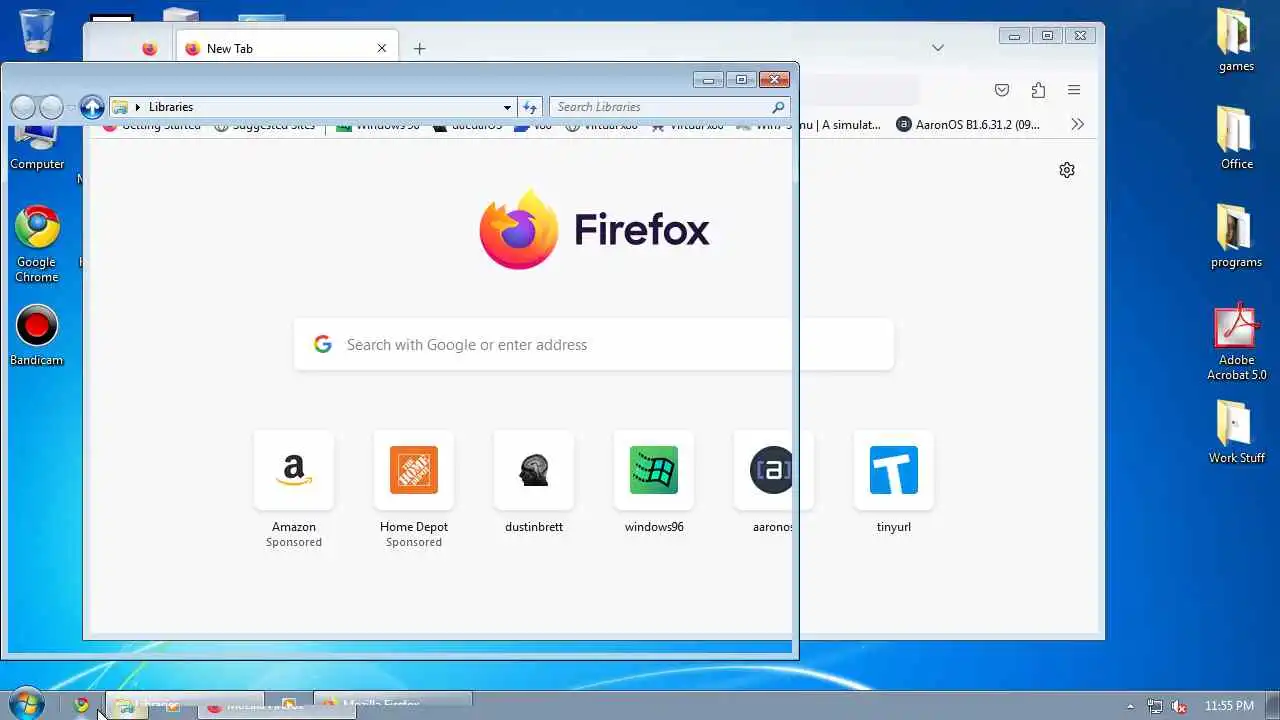Viewport: 1280px width, 720px height.
Task: Select the programs folder on desktop
Action: pyautogui.click(x=1236, y=236)
